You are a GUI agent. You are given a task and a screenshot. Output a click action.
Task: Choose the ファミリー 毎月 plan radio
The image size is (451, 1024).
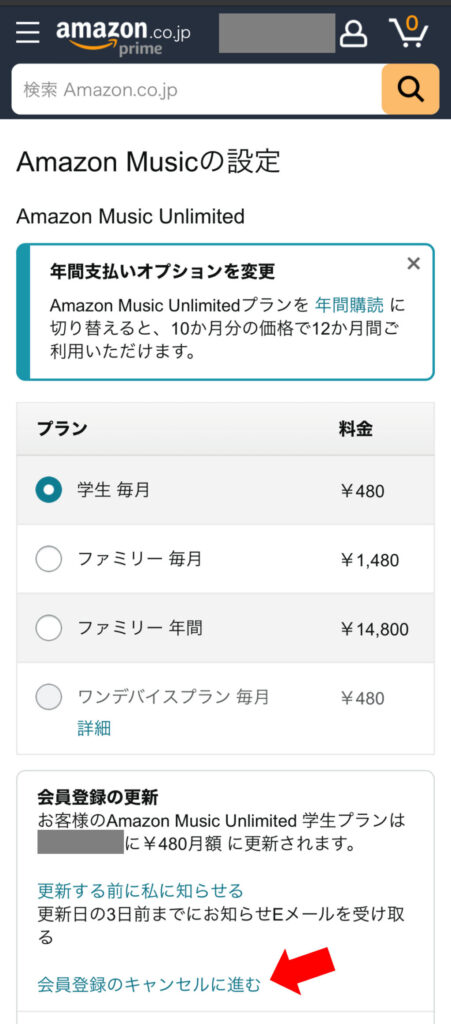[x=48, y=559]
